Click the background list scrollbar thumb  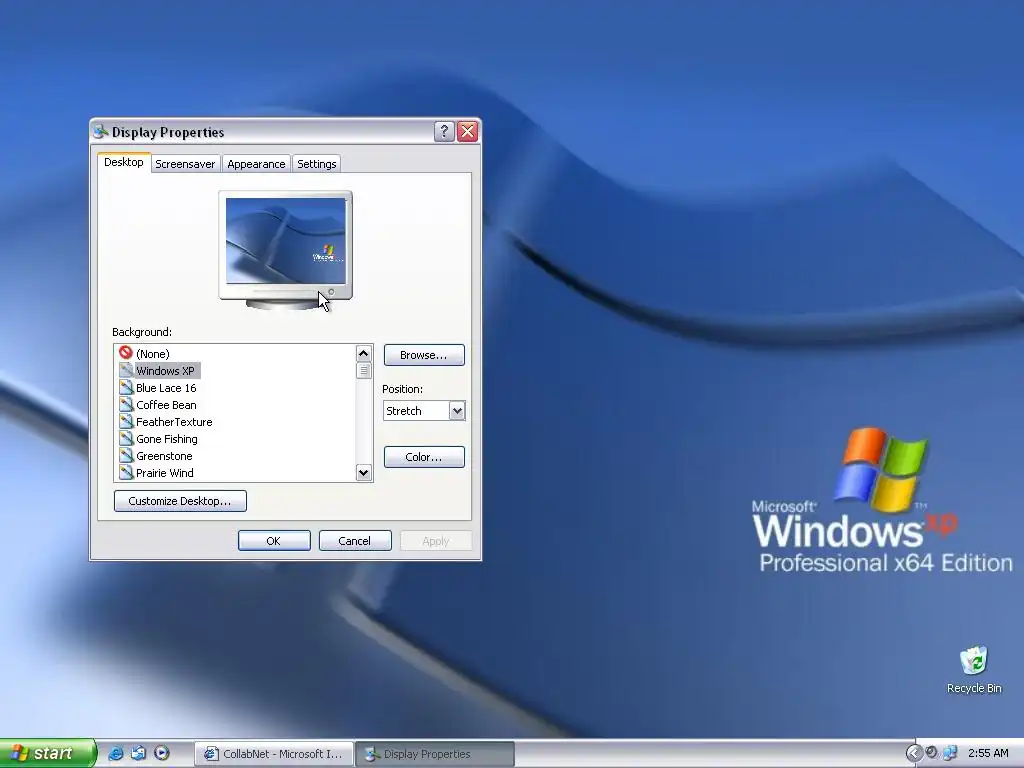364,370
